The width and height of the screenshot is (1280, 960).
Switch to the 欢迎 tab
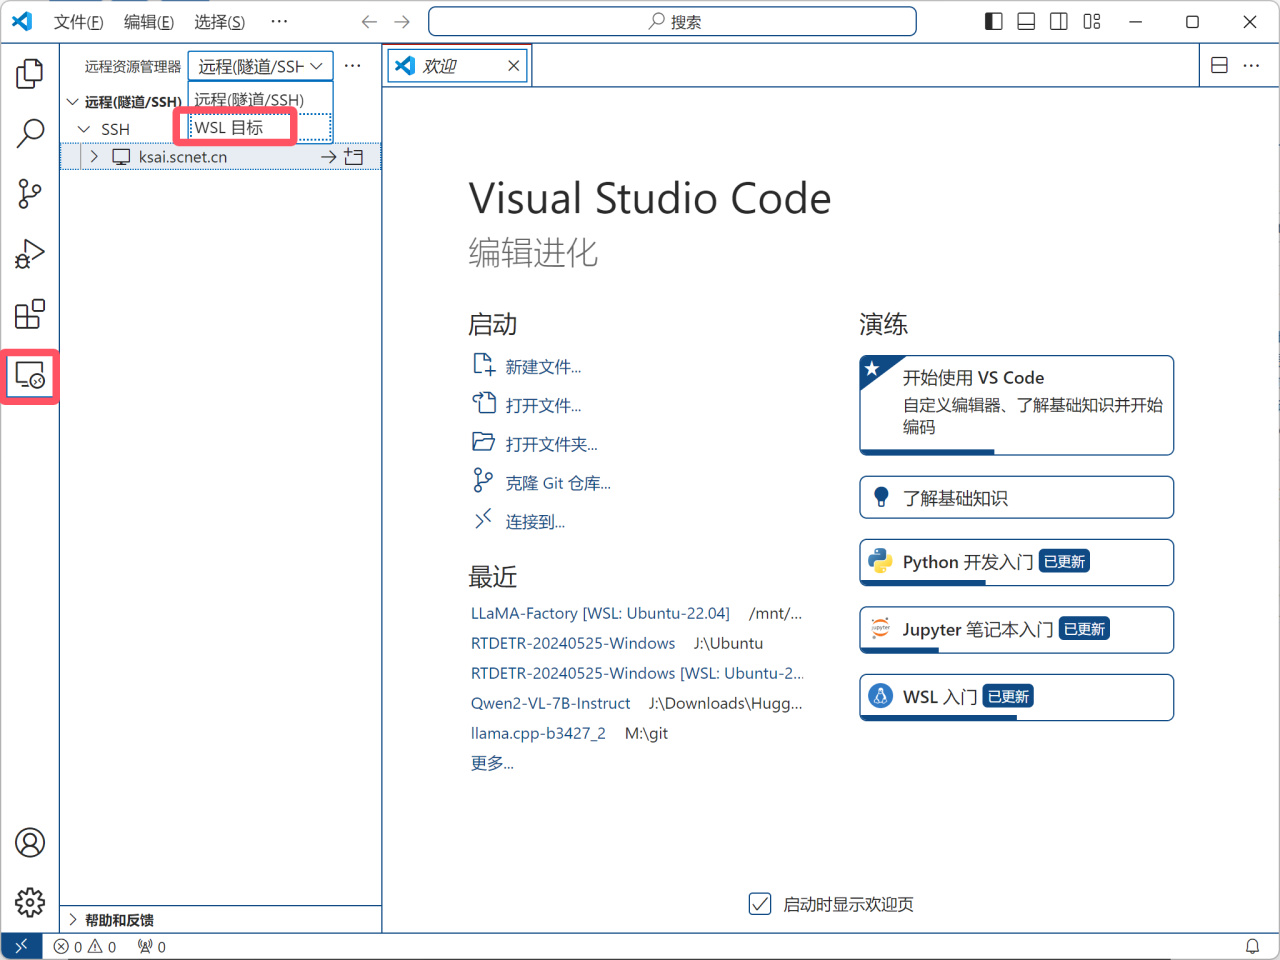[458, 66]
